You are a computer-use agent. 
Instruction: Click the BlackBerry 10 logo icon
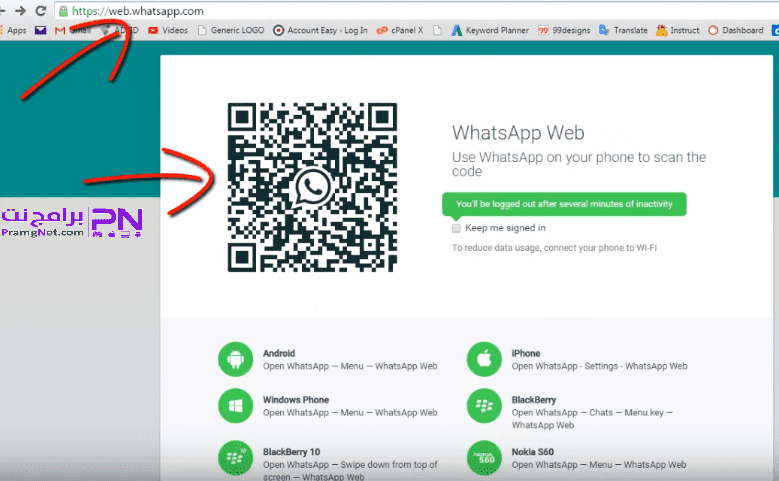(235, 458)
